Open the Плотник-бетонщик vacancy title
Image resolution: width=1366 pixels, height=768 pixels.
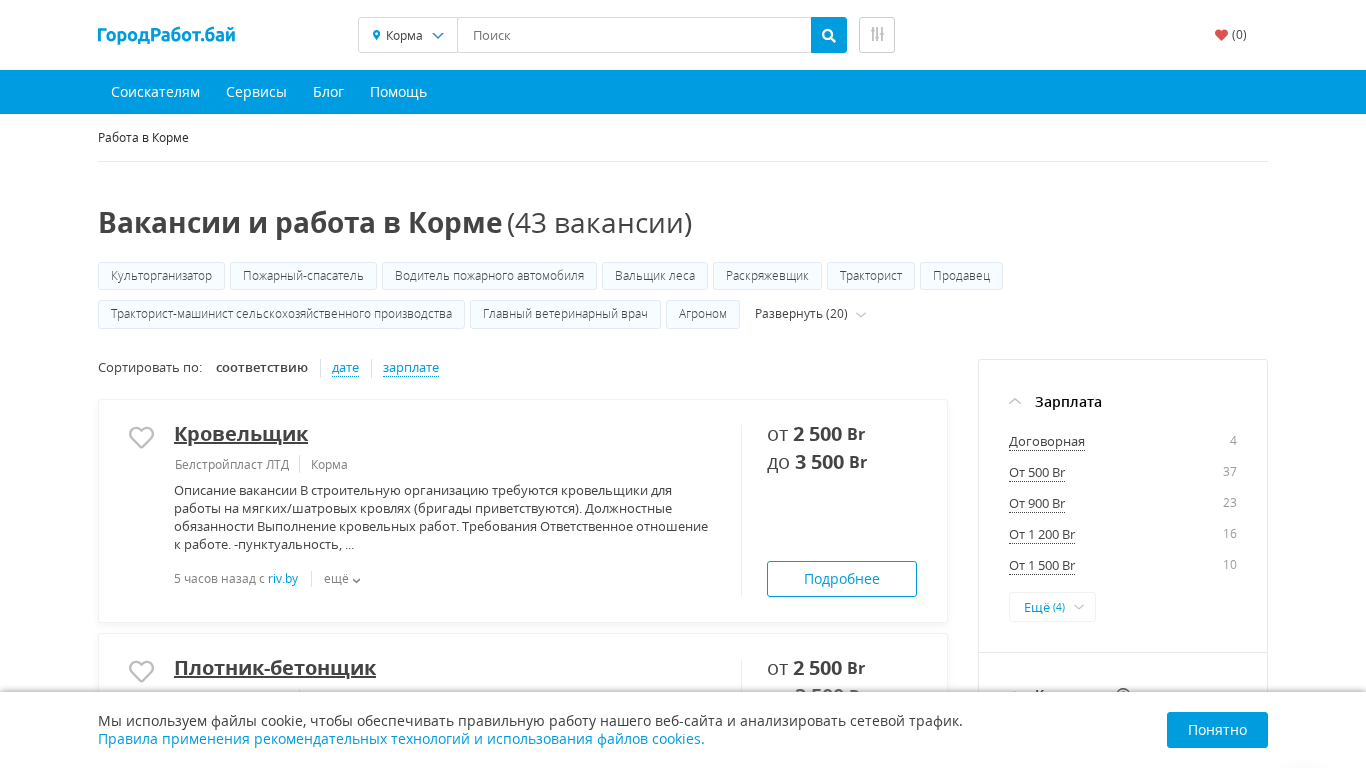(275, 668)
